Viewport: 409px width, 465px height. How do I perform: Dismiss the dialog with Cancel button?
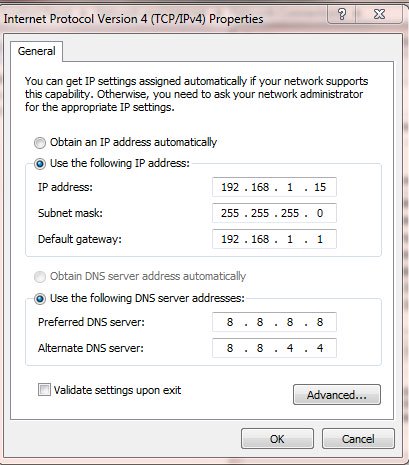[x=358, y=439]
